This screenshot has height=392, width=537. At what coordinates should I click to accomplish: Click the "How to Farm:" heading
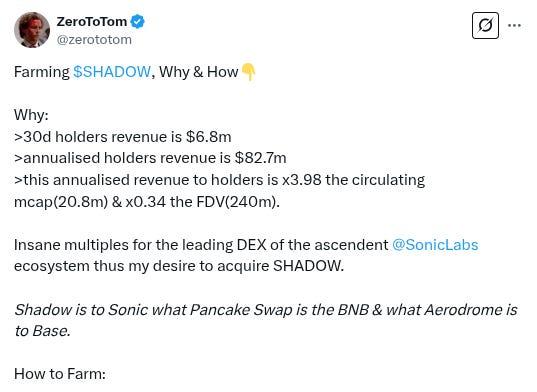tap(60, 374)
